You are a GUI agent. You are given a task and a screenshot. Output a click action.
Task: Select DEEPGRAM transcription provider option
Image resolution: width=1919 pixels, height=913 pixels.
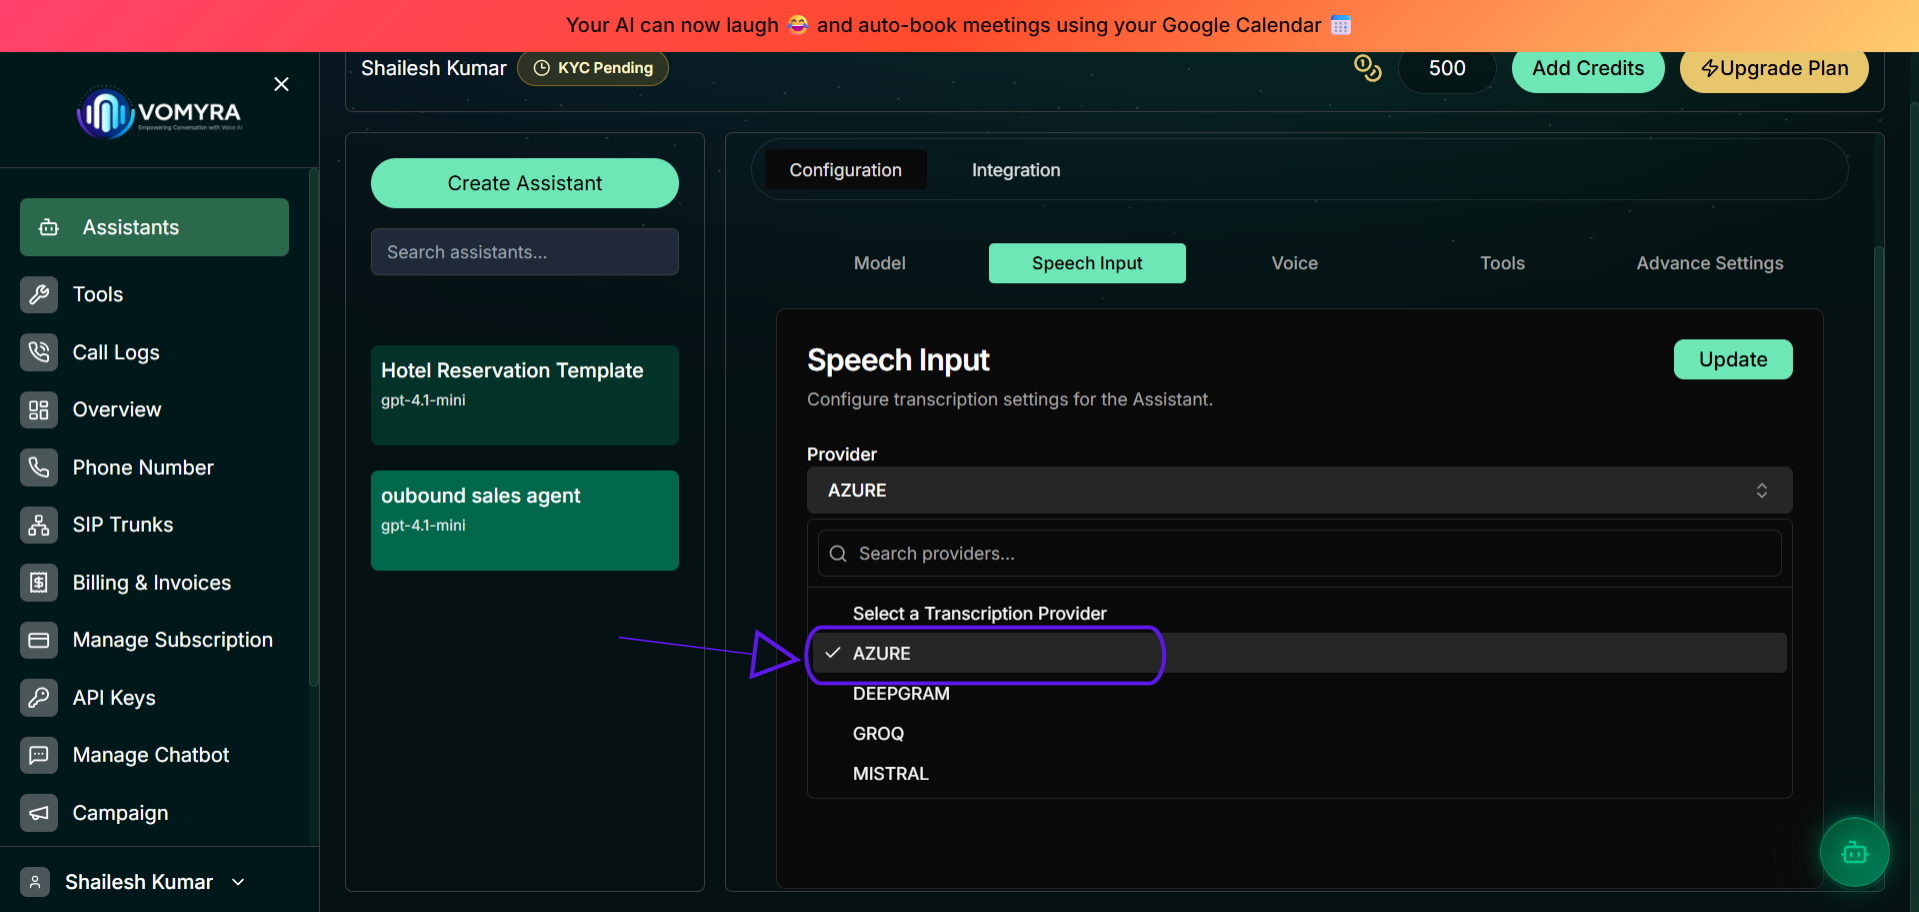1299,693
